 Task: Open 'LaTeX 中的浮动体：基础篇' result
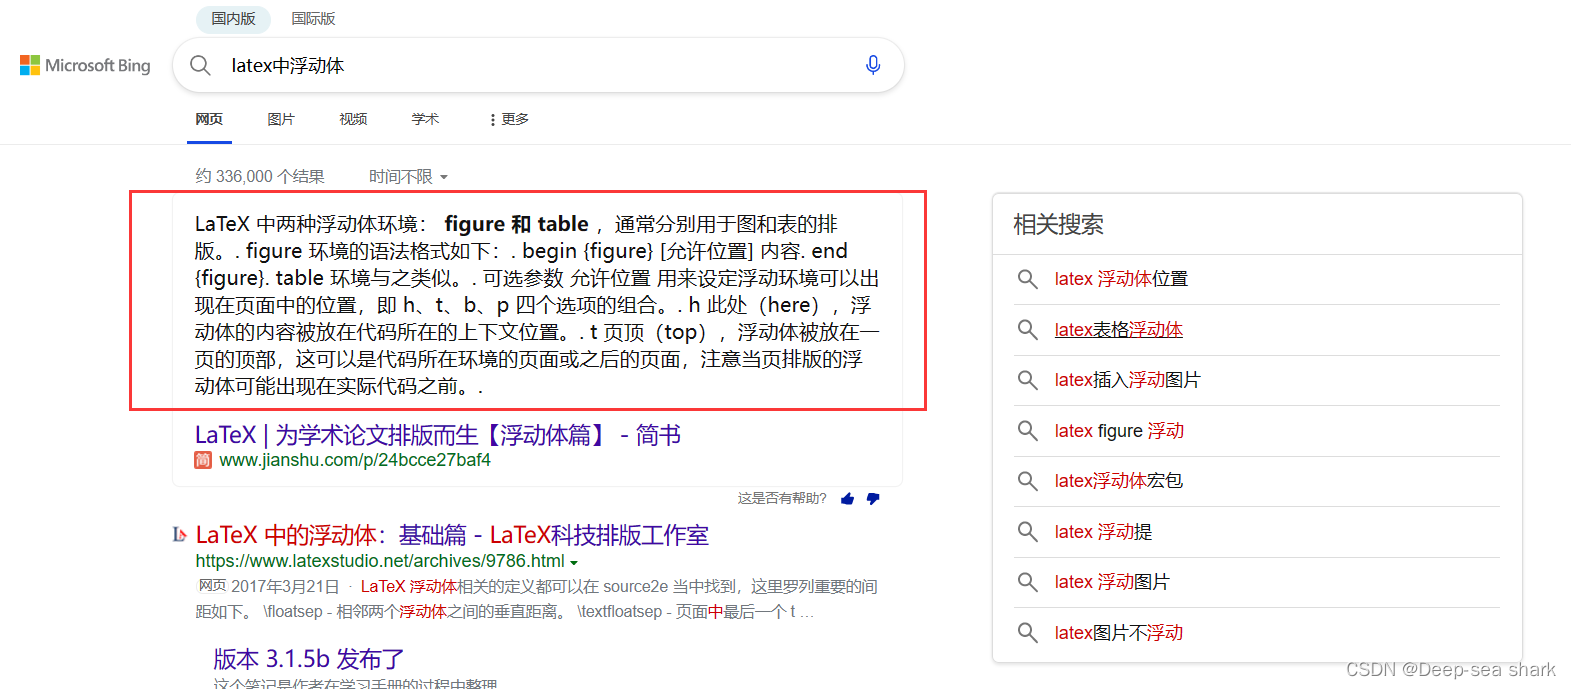coord(452,535)
